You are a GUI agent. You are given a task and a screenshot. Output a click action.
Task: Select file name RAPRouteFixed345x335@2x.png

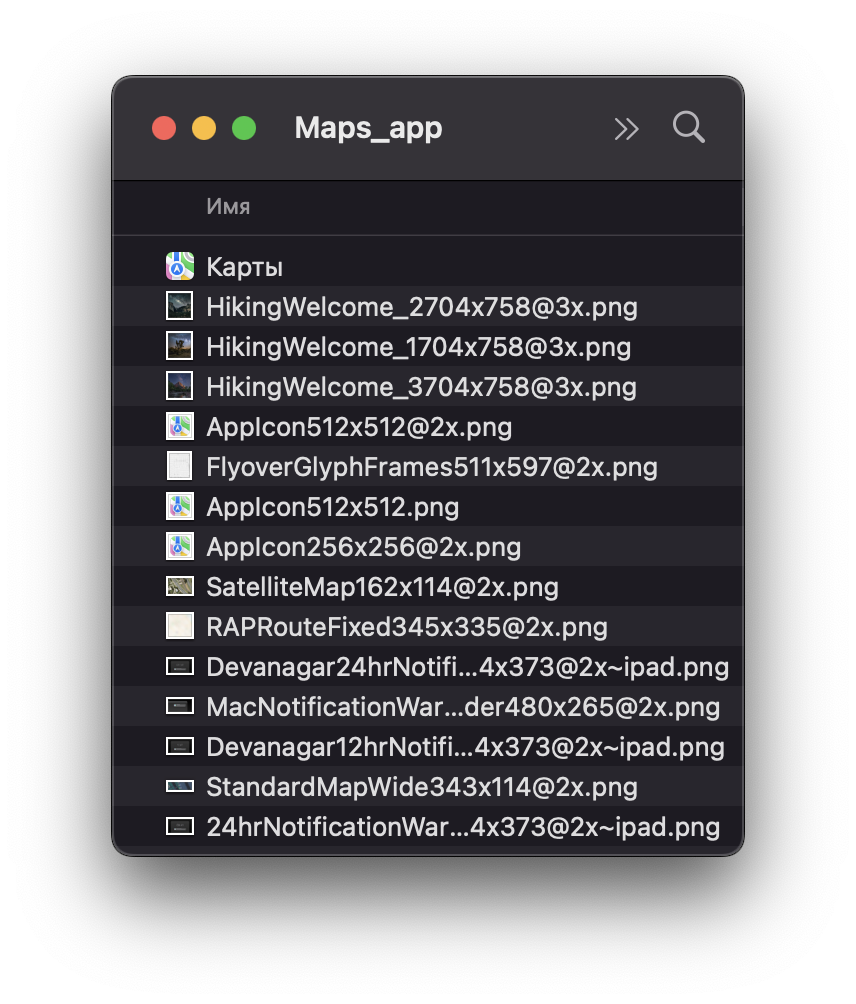coord(407,628)
